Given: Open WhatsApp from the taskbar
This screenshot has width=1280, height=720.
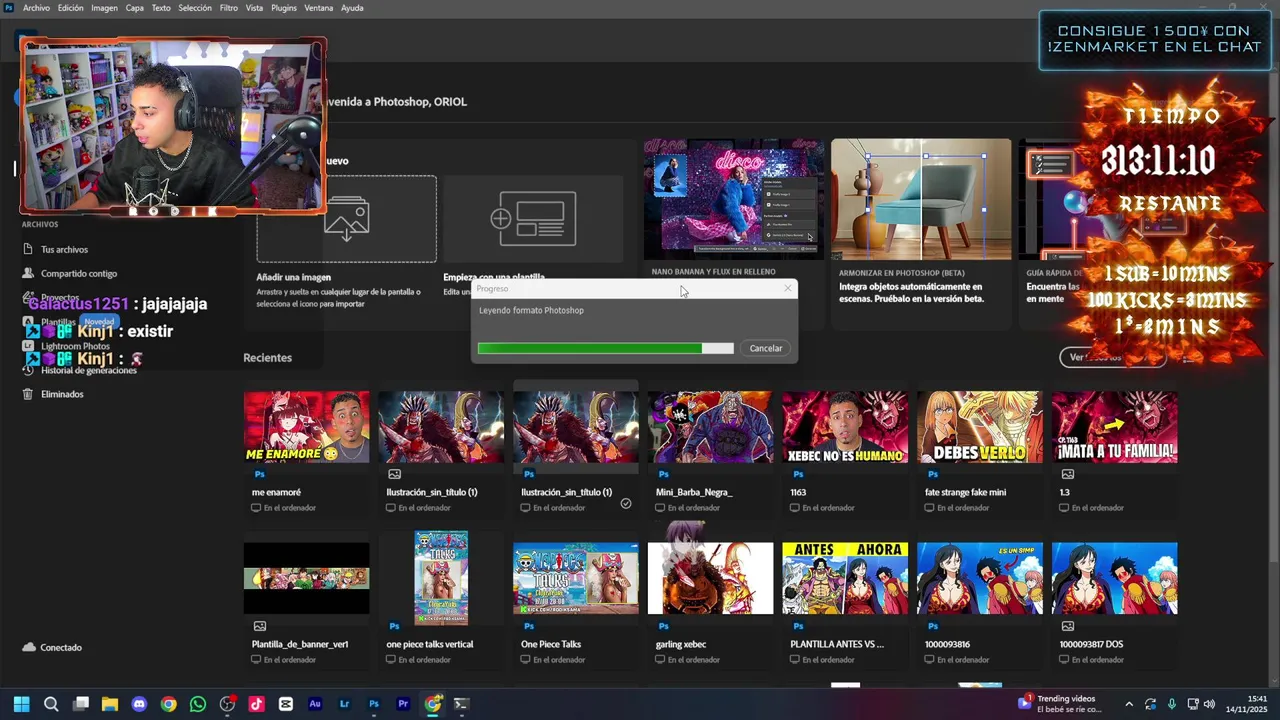Looking at the screenshot, I should point(198,704).
